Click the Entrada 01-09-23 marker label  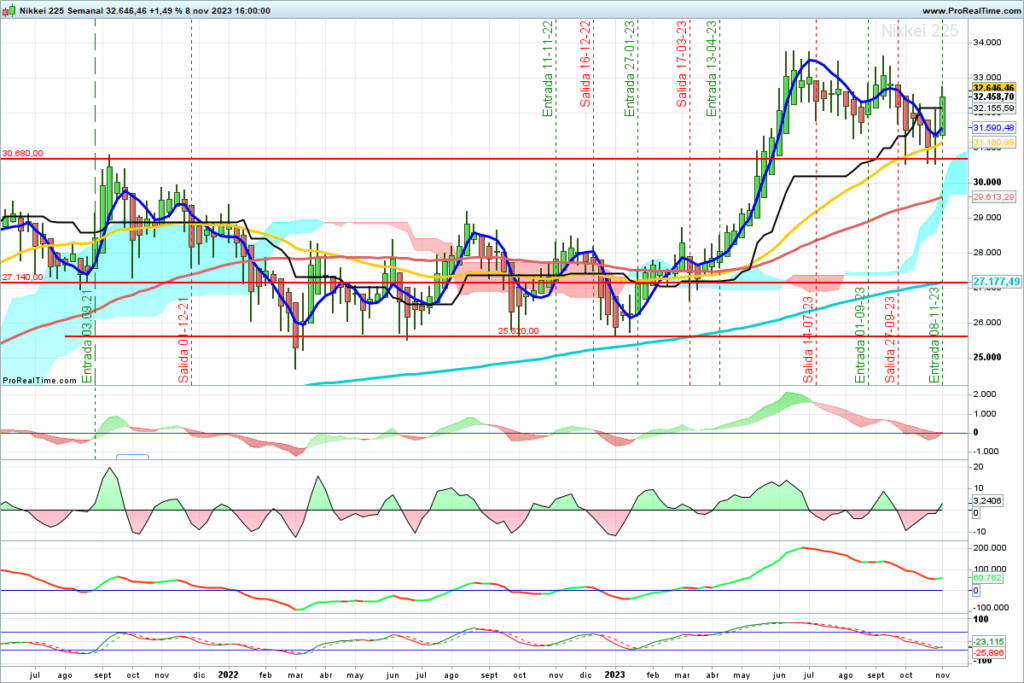click(860, 335)
